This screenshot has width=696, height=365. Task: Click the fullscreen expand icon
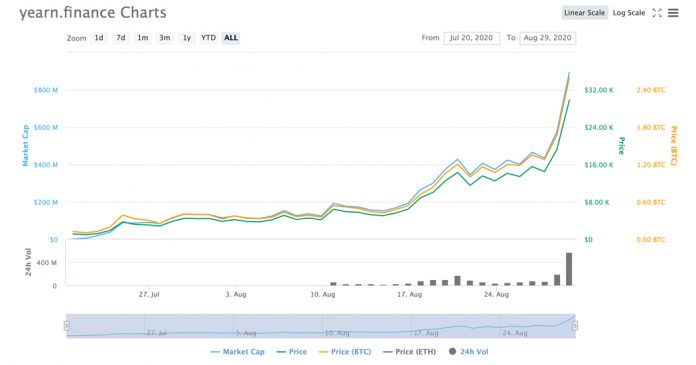point(657,13)
